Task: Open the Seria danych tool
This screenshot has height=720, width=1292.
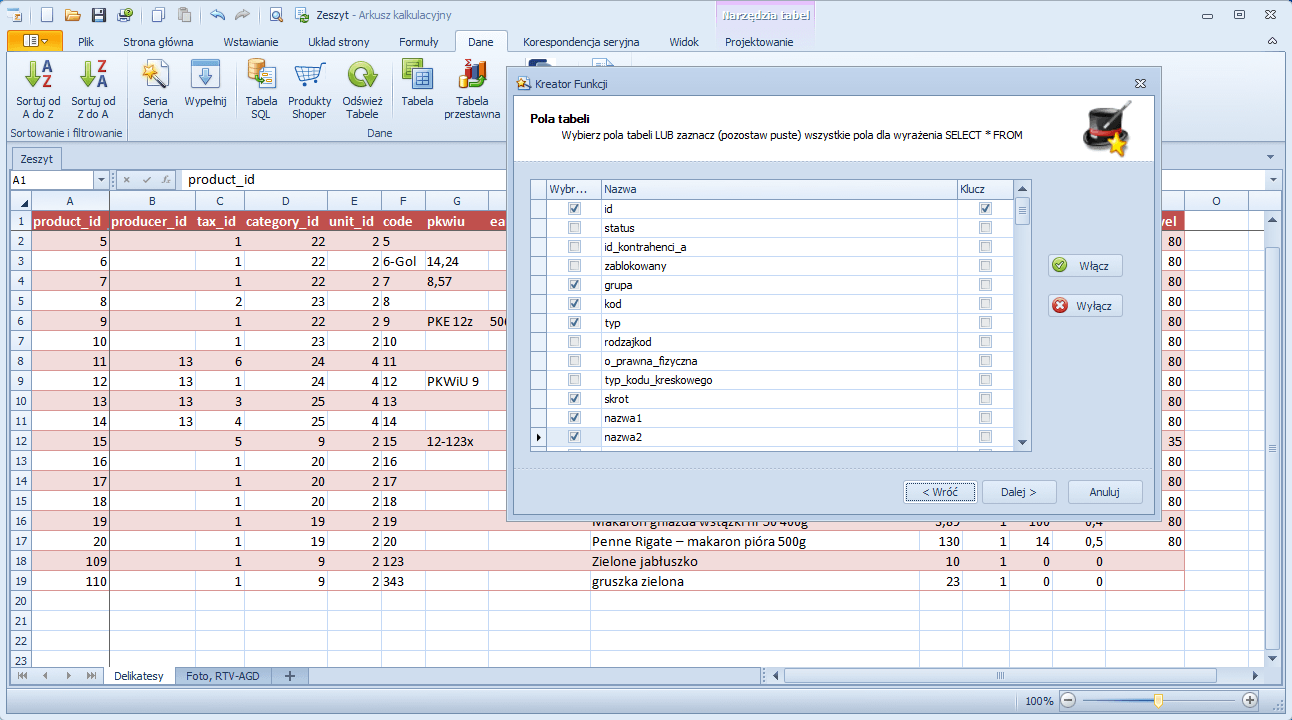Action: coord(155,75)
